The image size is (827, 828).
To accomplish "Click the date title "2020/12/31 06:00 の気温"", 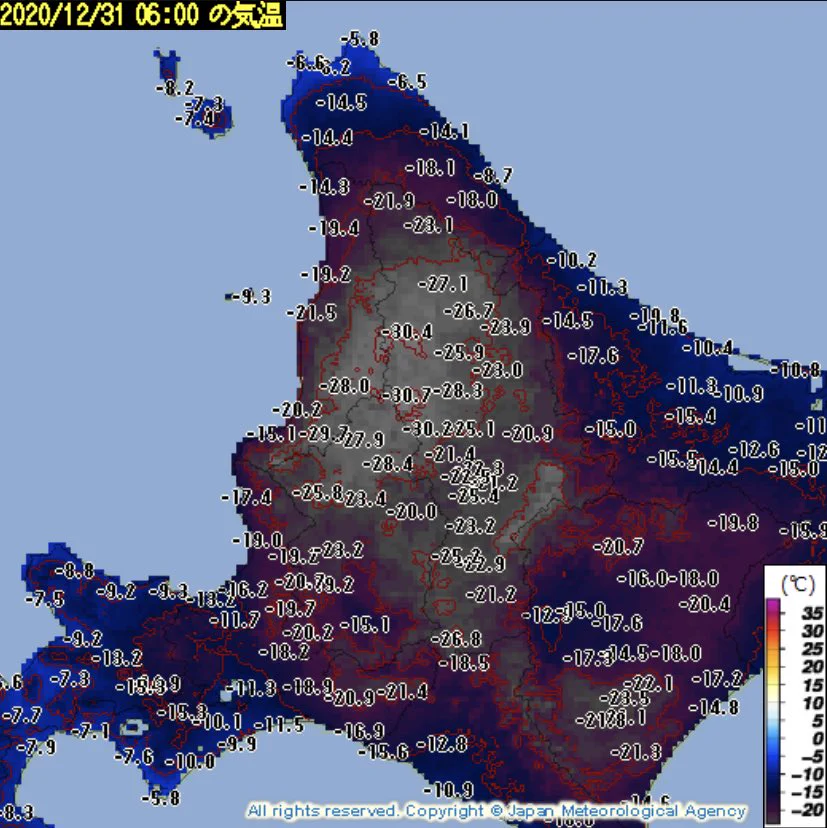I will [x=143, y=15].
